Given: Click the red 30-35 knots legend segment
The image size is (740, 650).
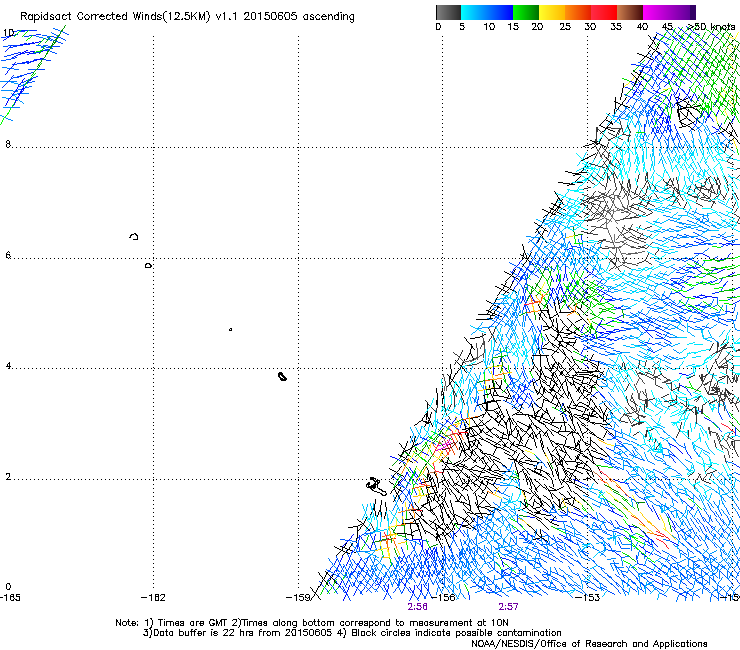Looking at the screenshot, I should tap(604, 12).
